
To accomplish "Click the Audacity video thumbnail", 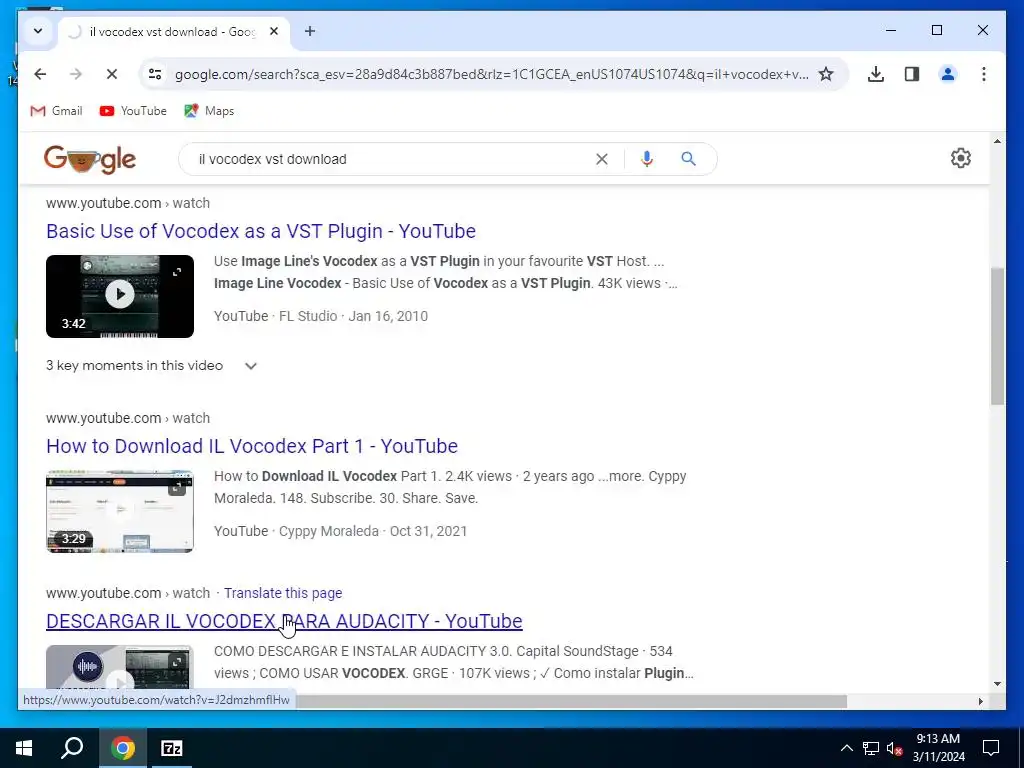I will 120,667.
